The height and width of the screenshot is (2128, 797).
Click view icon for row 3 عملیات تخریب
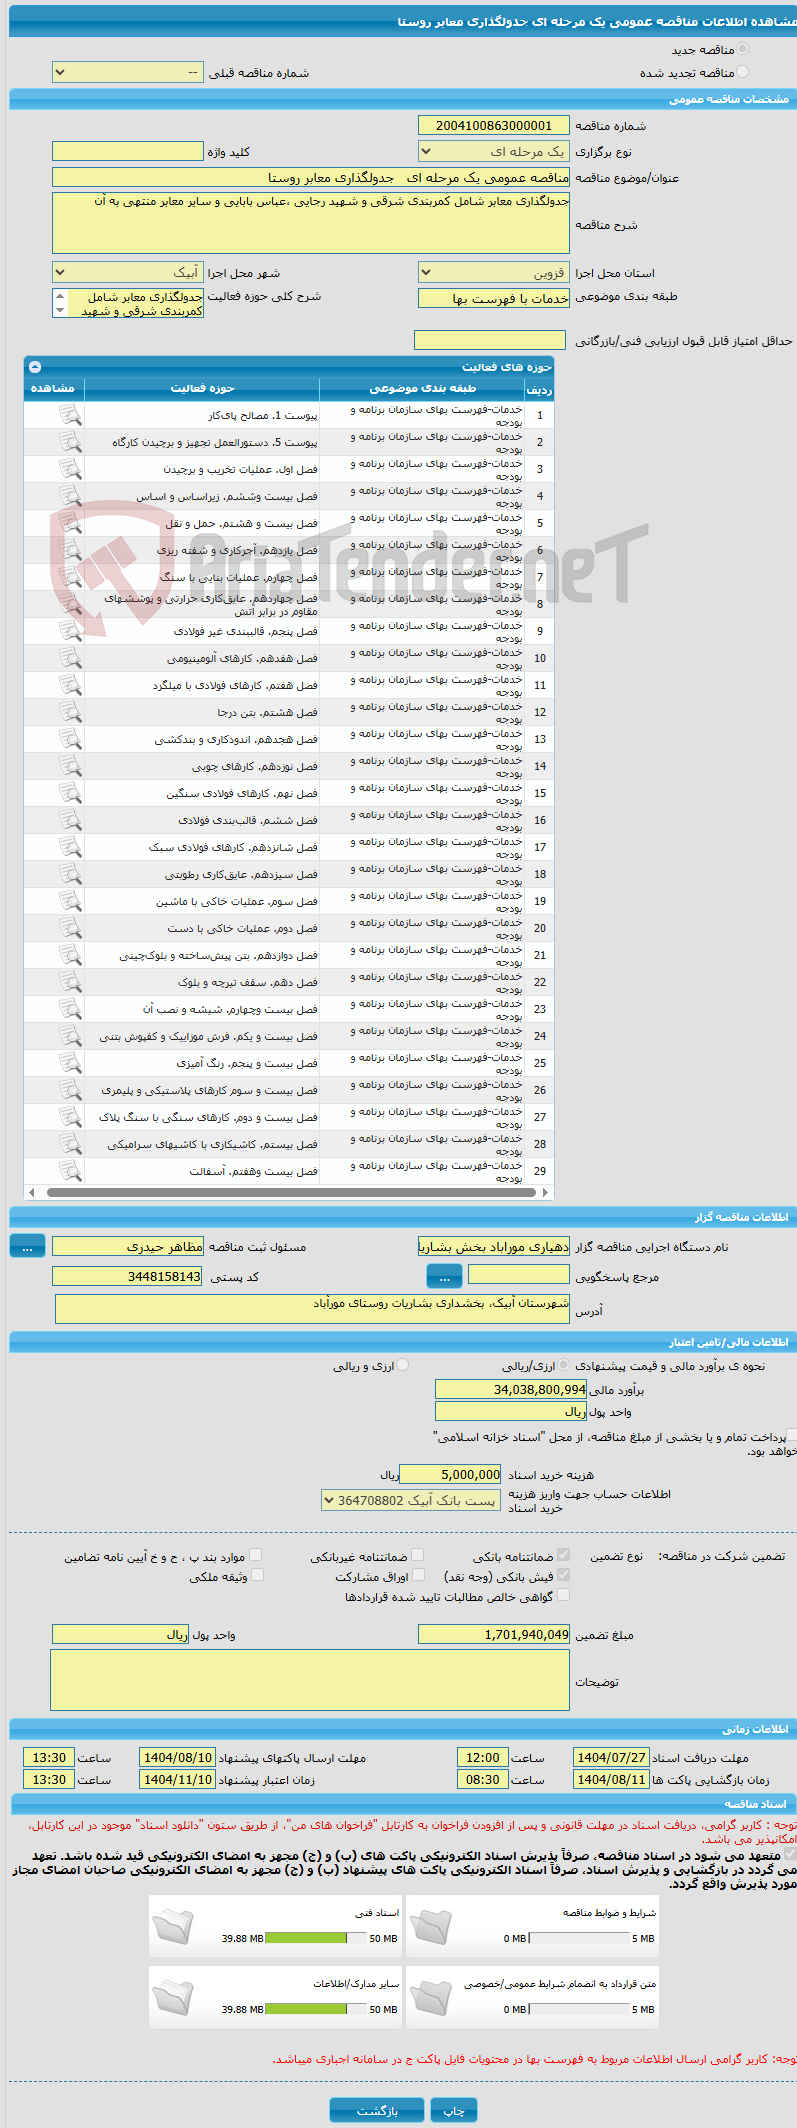point(70,469)
